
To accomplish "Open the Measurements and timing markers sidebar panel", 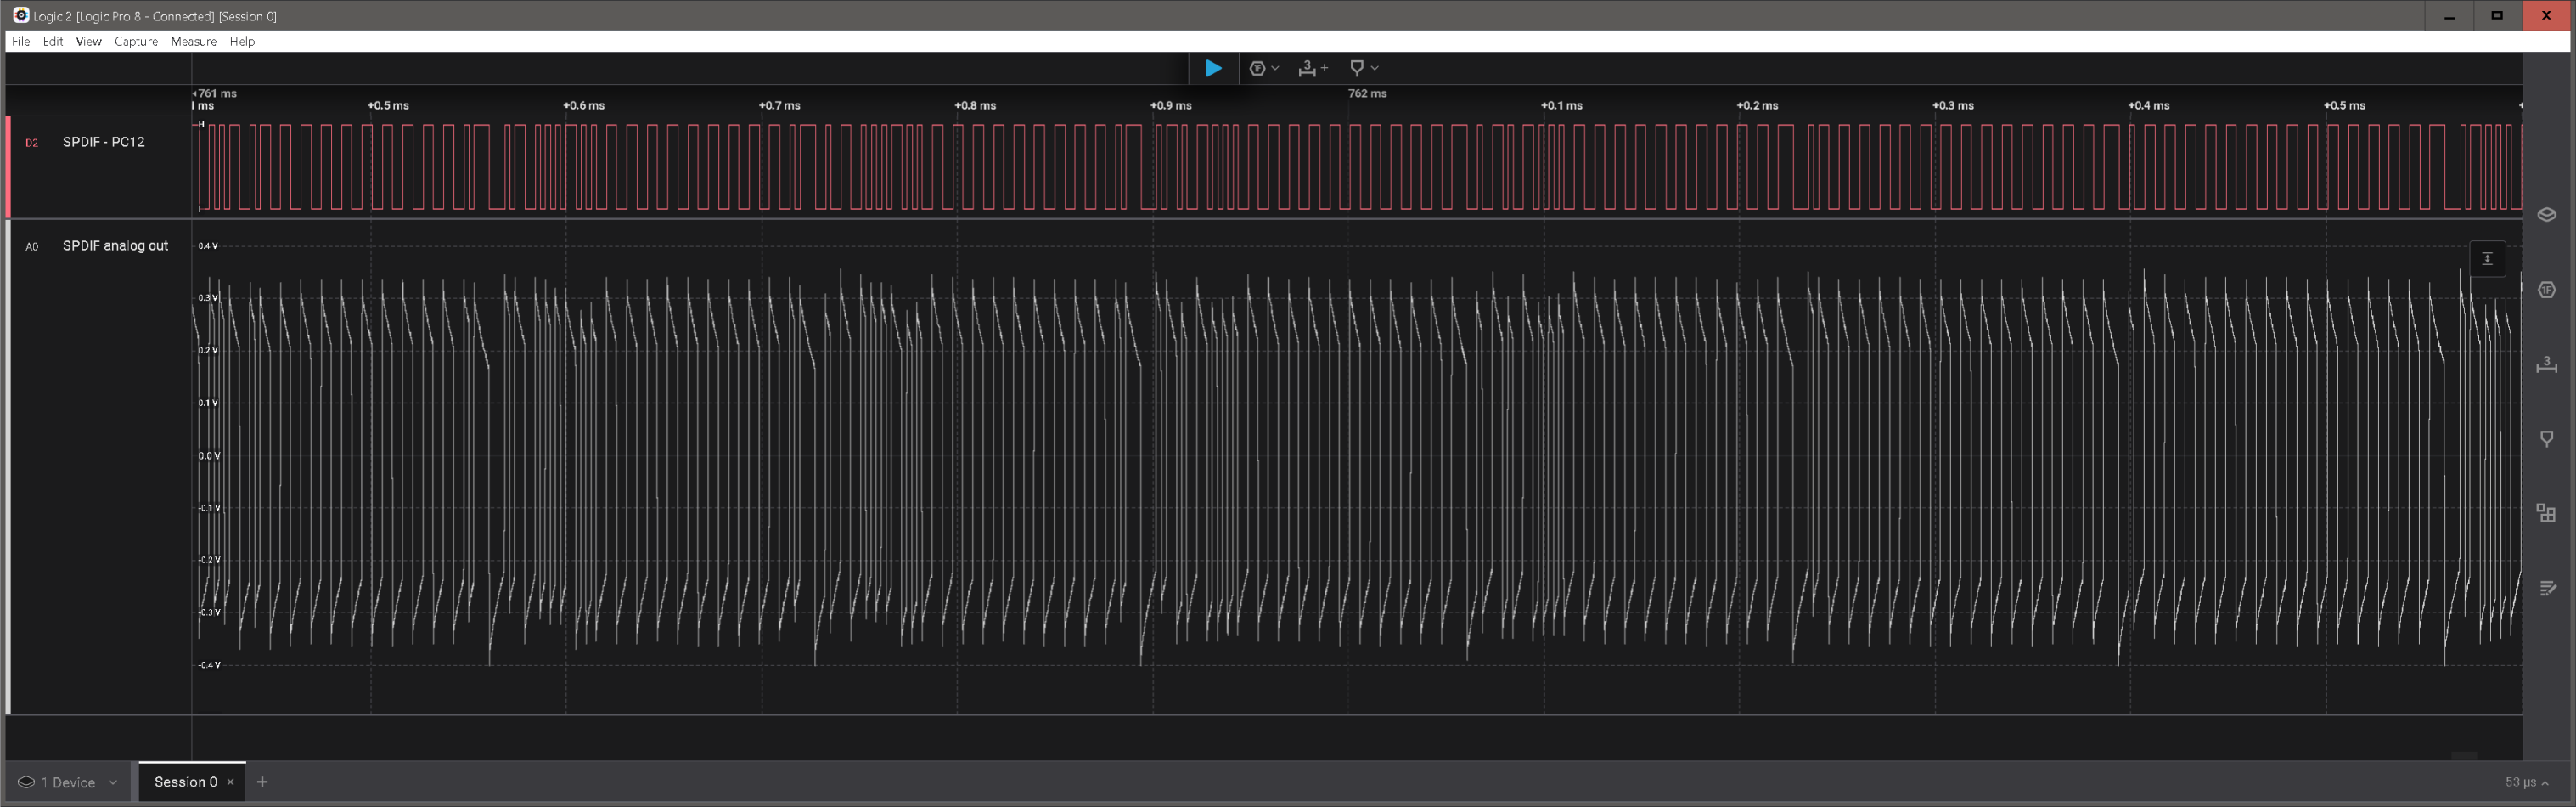I will coord(2546,365).
